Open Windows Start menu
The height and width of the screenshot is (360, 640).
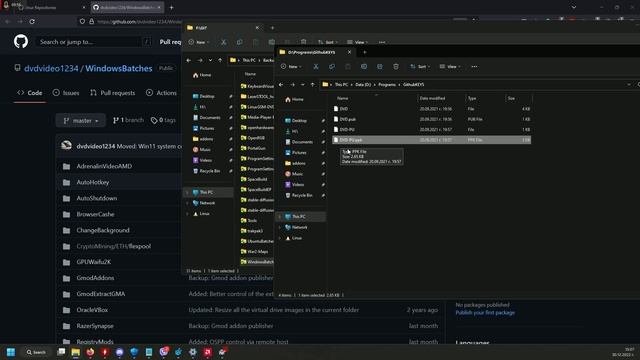(x=11, y=352)
